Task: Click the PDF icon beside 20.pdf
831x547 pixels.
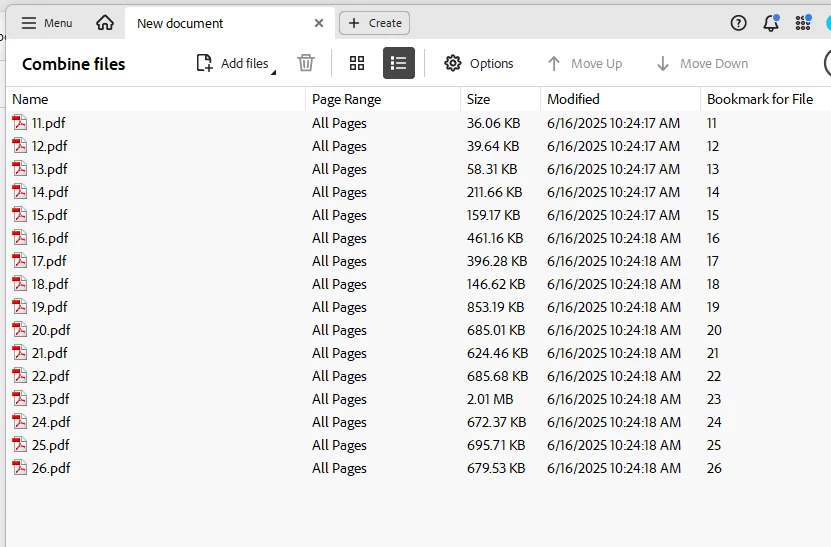Action: point(20,330)
